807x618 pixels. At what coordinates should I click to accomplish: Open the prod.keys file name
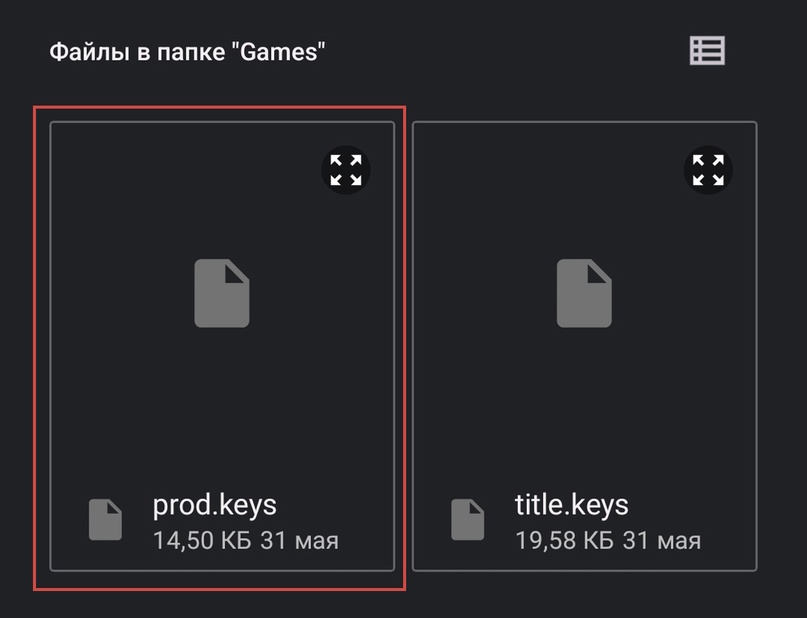click(x=214, y=505)
